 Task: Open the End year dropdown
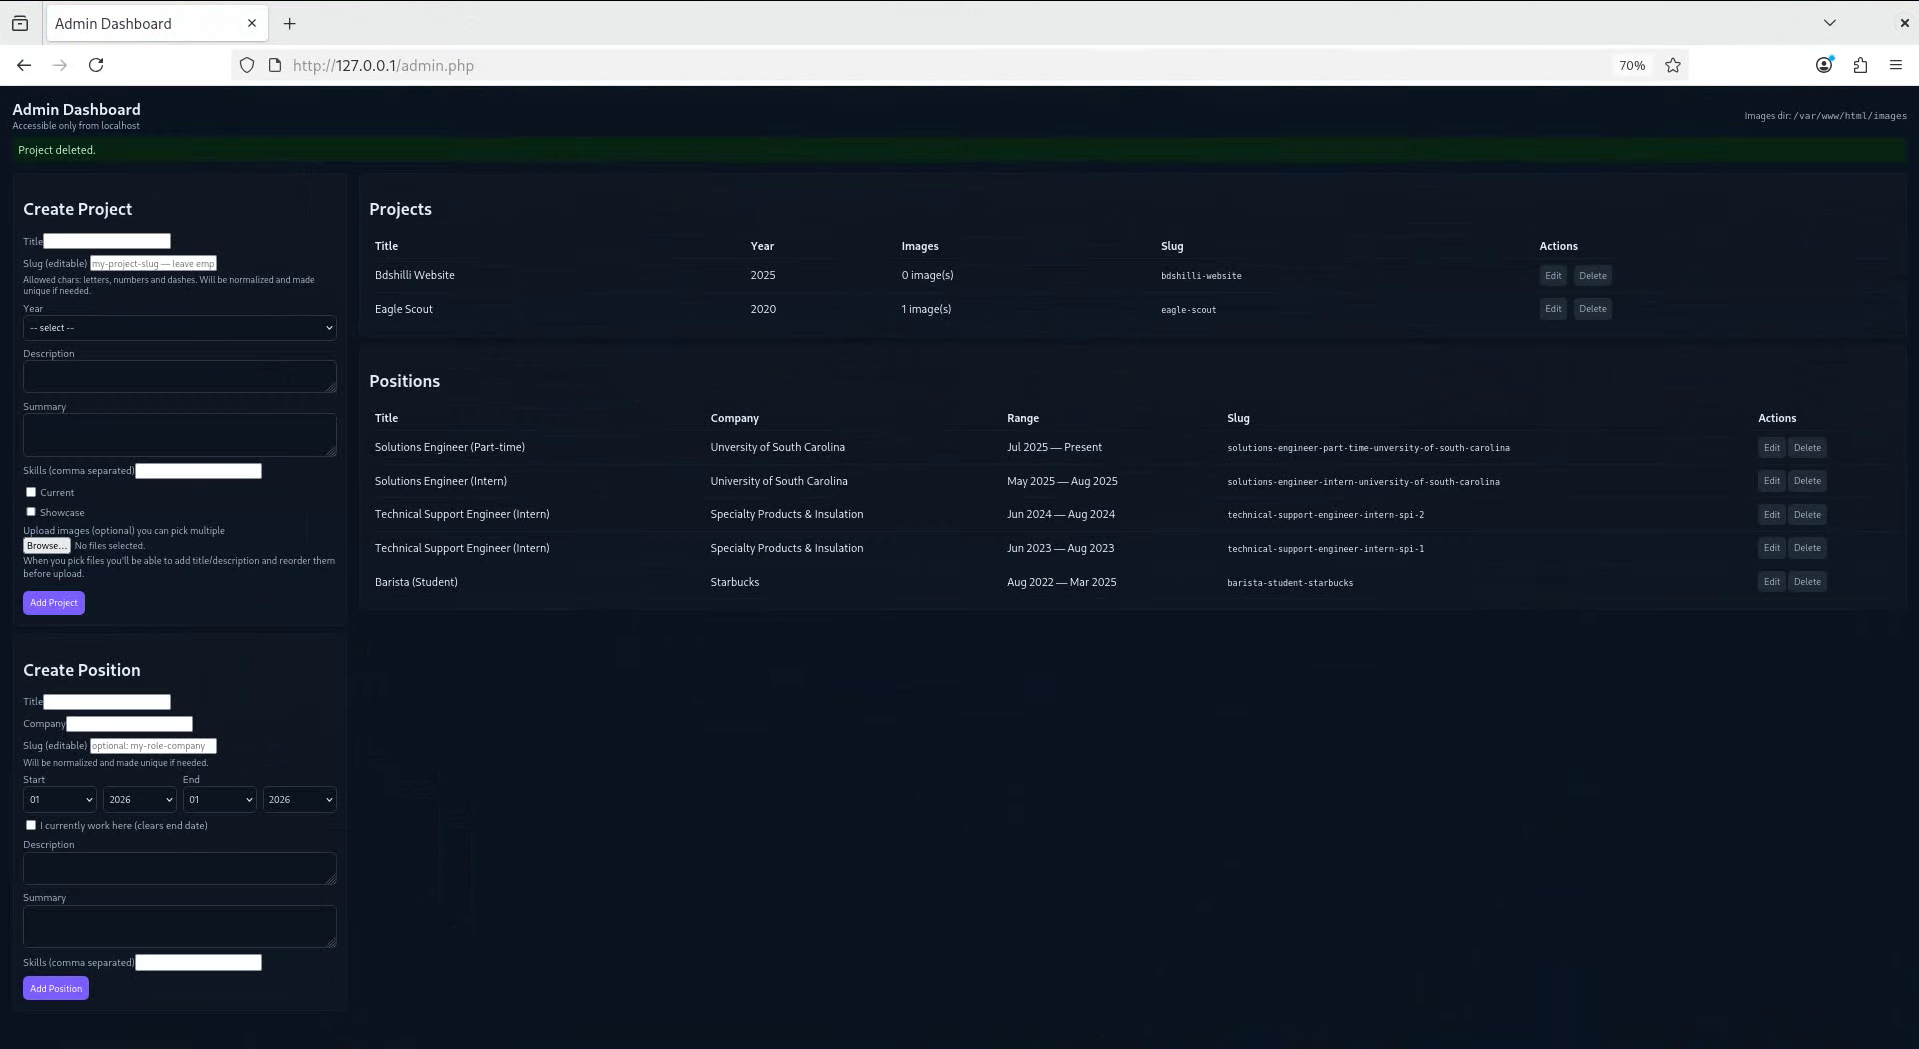point(299,799)
